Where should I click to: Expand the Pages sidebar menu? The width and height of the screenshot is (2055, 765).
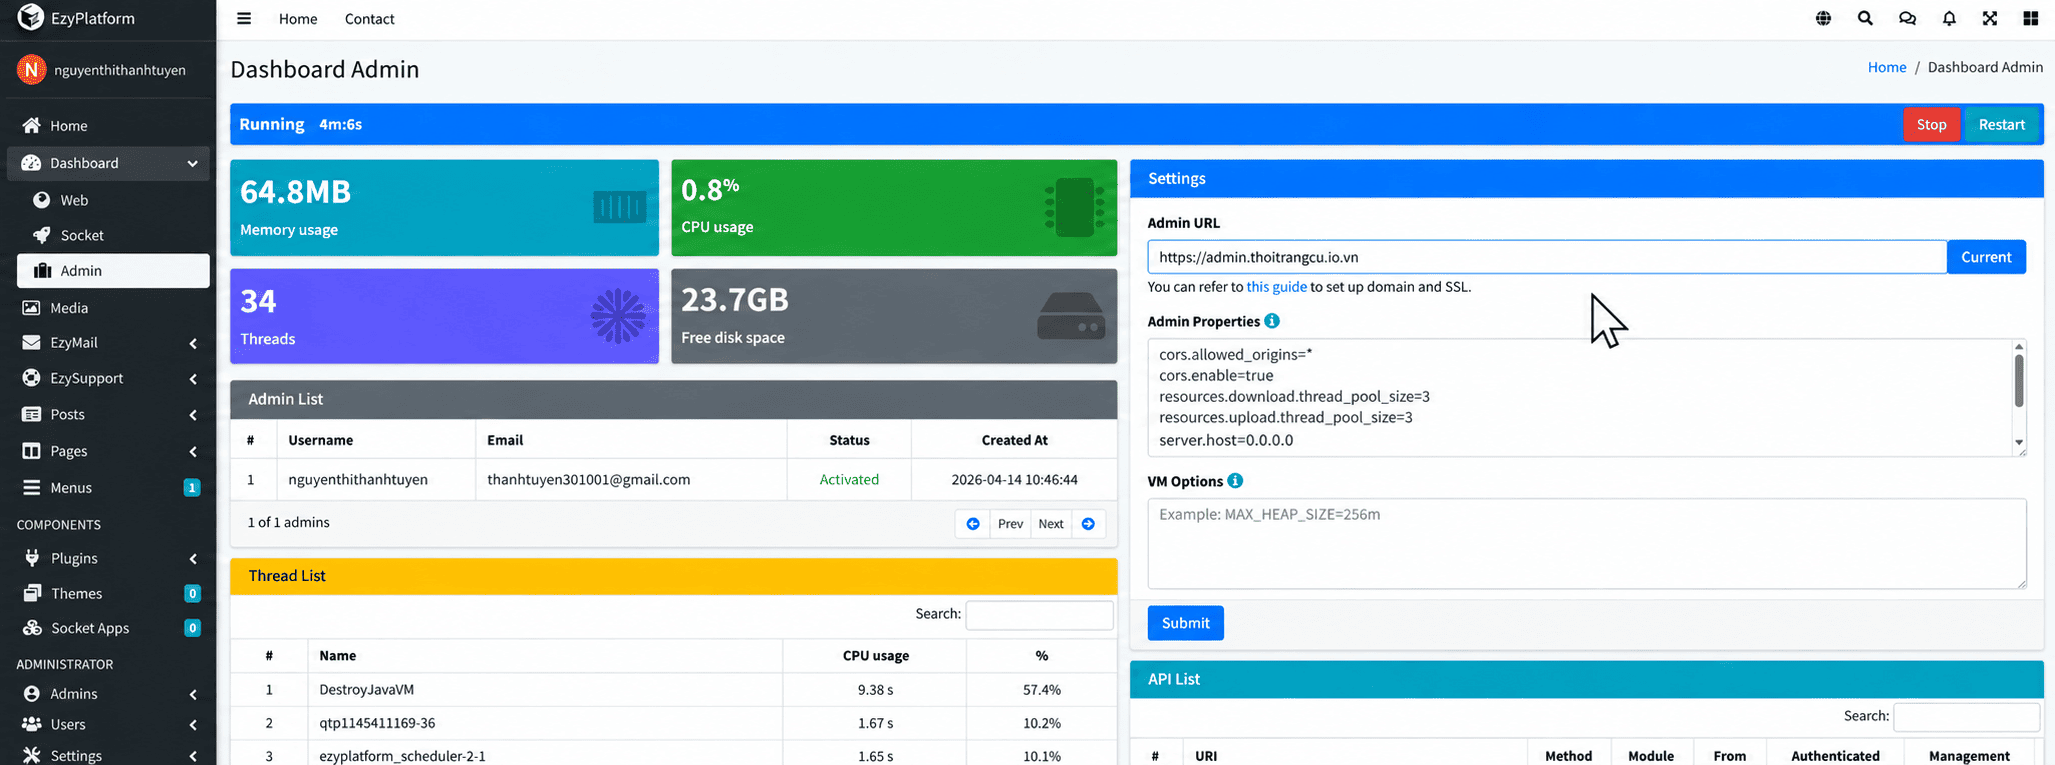(108, 451)
